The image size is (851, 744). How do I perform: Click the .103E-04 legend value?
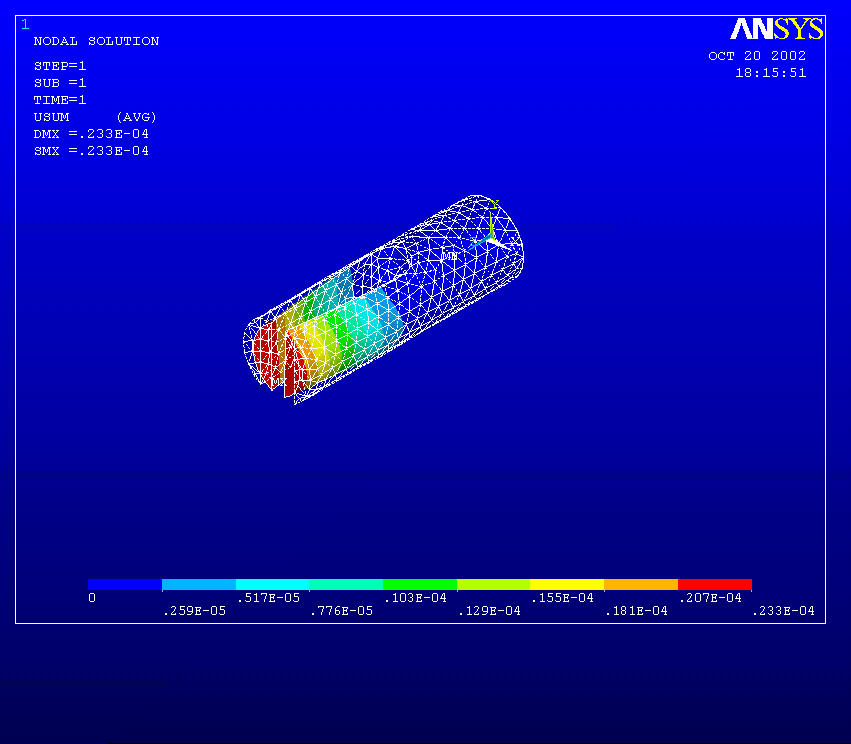(415, 598)
